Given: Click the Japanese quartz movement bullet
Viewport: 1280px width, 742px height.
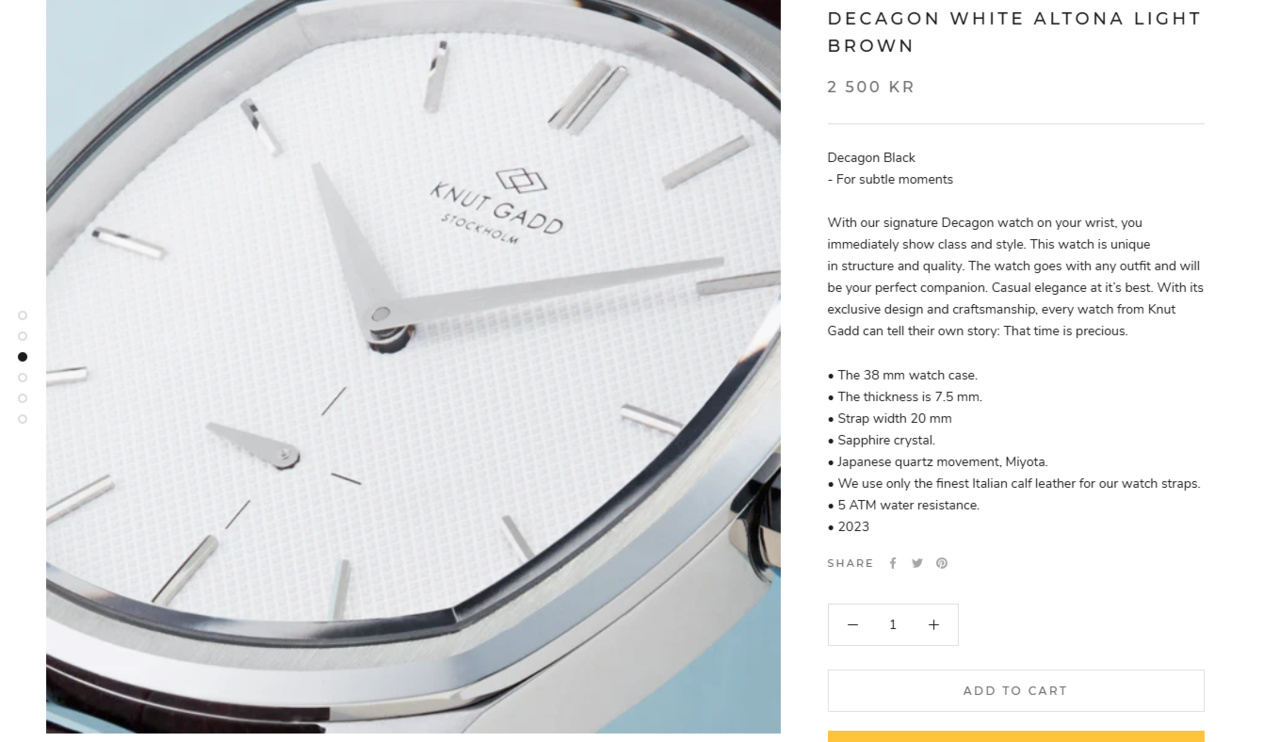Looking at the screenshot, I should [938, 462].
